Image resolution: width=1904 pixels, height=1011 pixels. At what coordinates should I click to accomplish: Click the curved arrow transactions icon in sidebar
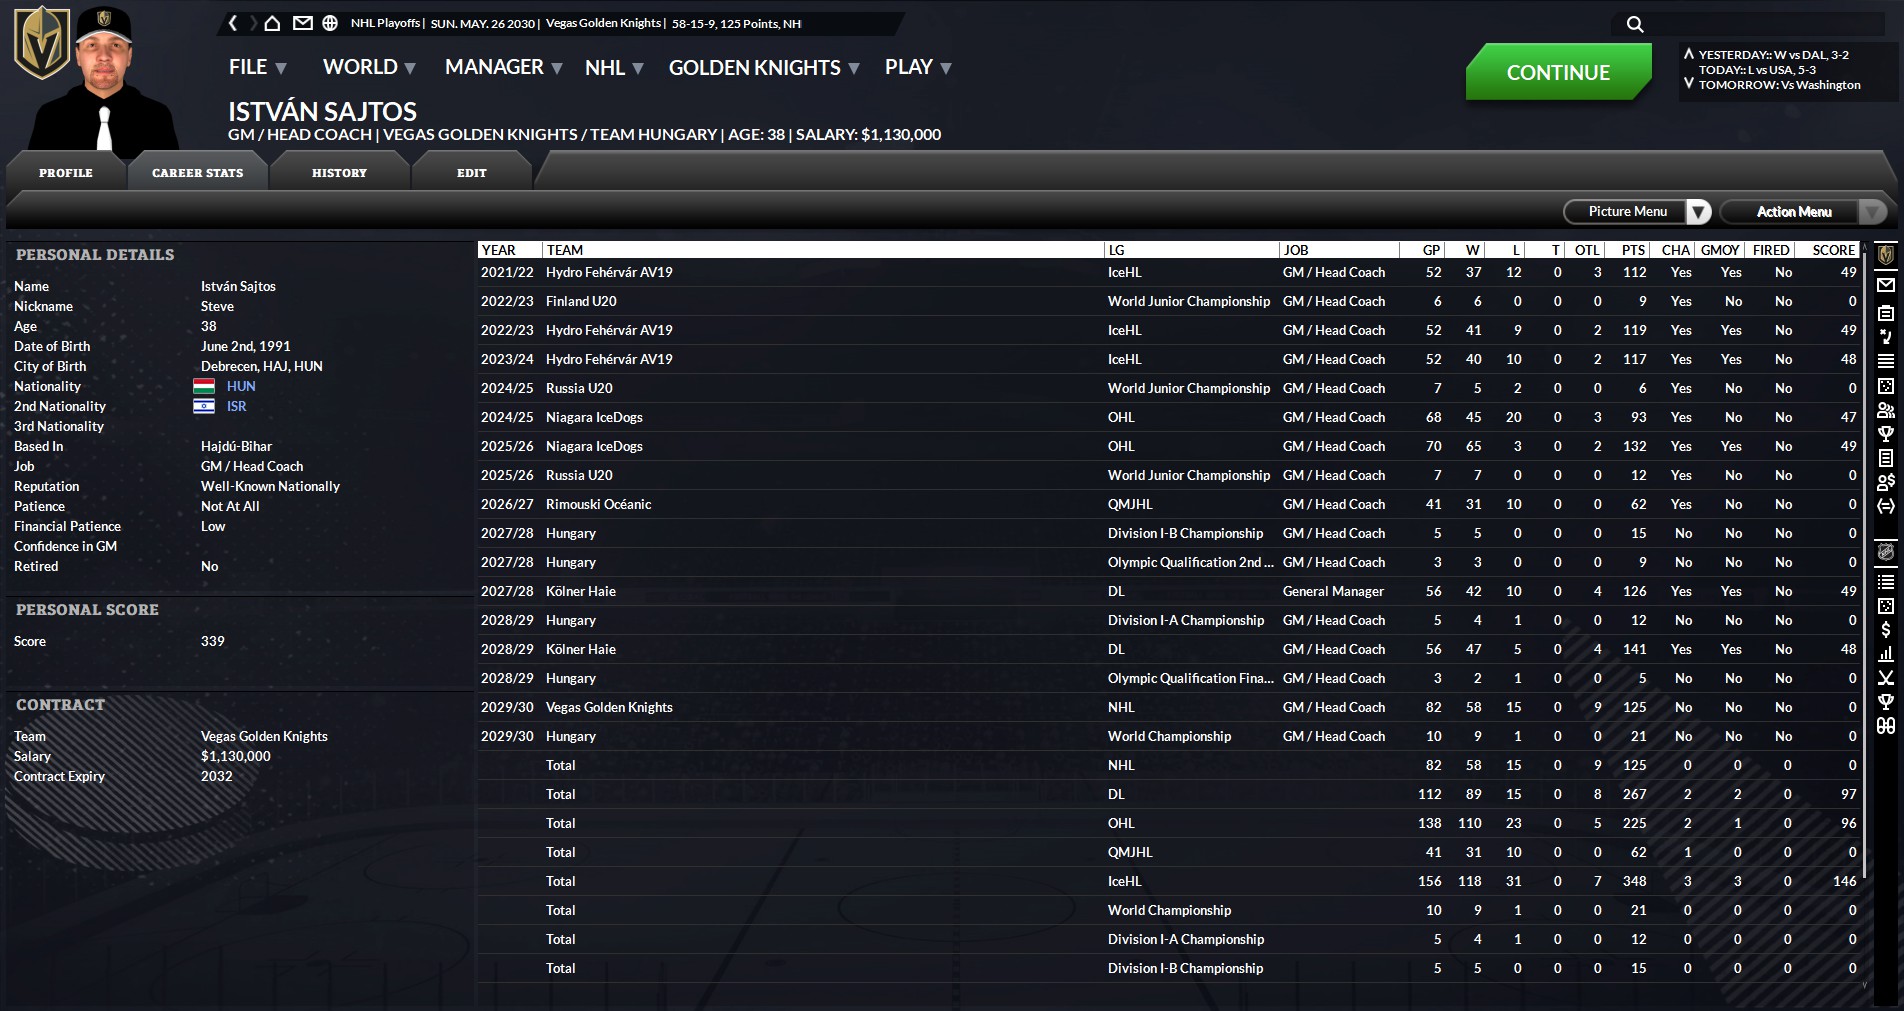(x=1886, y=337)
